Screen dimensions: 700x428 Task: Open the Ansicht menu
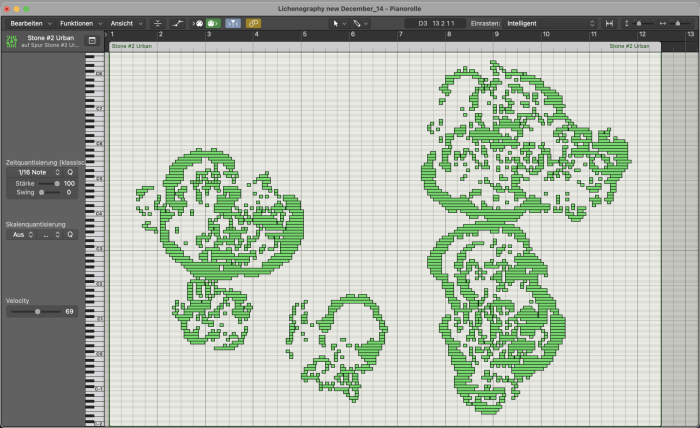pos(127,23)
